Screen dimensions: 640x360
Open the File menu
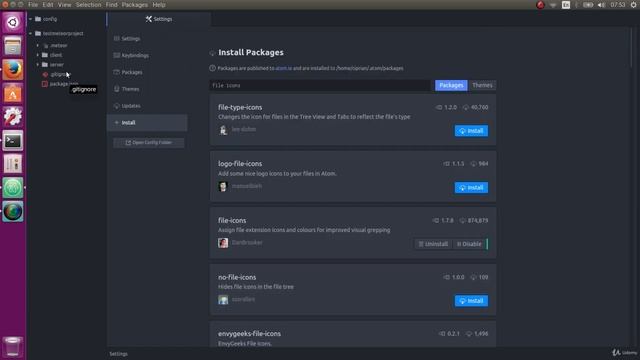pos(33,5)
